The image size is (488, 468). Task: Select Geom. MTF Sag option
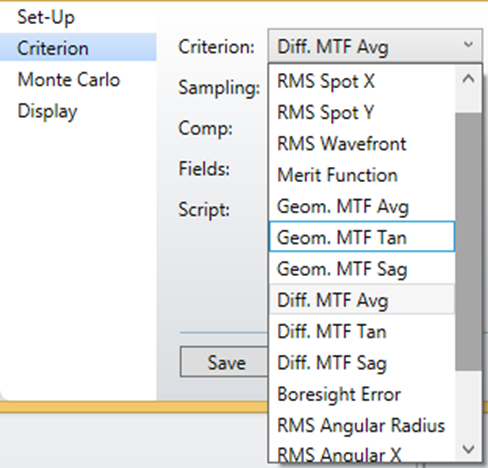(x=362, y=269)
